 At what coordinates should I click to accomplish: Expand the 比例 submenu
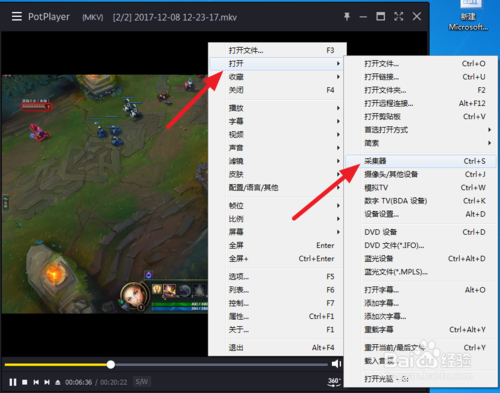coord(277,219)
